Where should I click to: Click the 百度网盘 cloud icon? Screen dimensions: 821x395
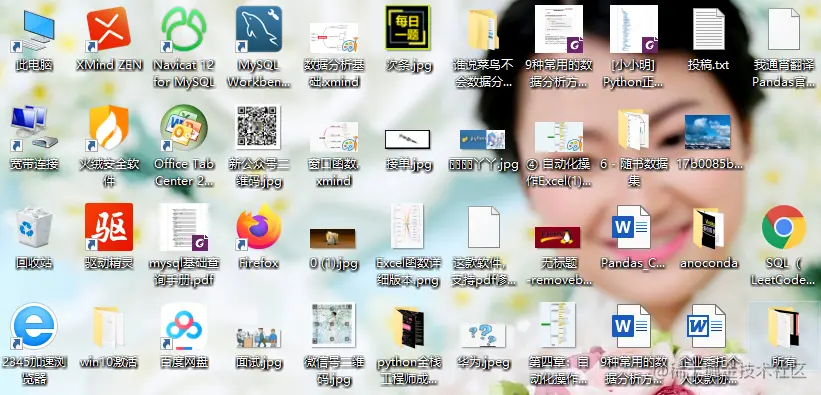coord(184,326)
